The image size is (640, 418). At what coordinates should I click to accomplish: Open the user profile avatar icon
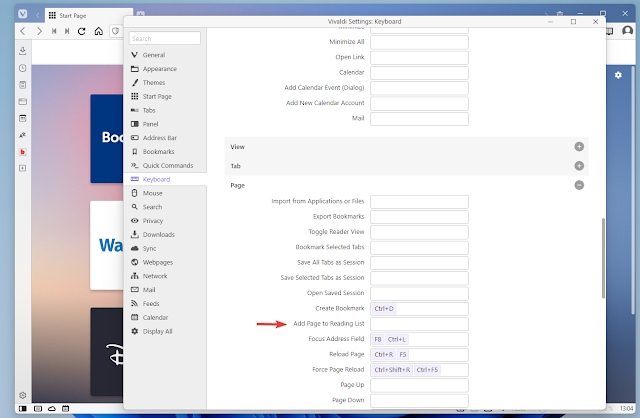click(627, 31)
